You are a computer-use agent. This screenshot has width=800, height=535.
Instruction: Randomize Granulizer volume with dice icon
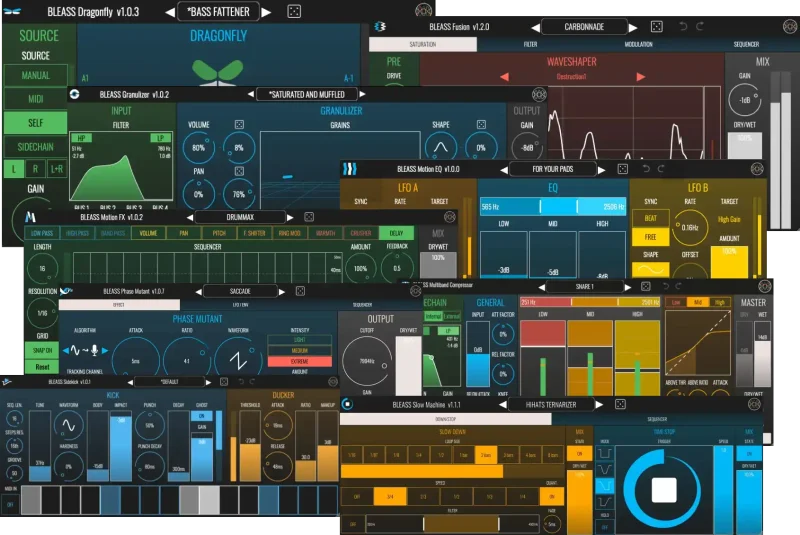[239, 124]
